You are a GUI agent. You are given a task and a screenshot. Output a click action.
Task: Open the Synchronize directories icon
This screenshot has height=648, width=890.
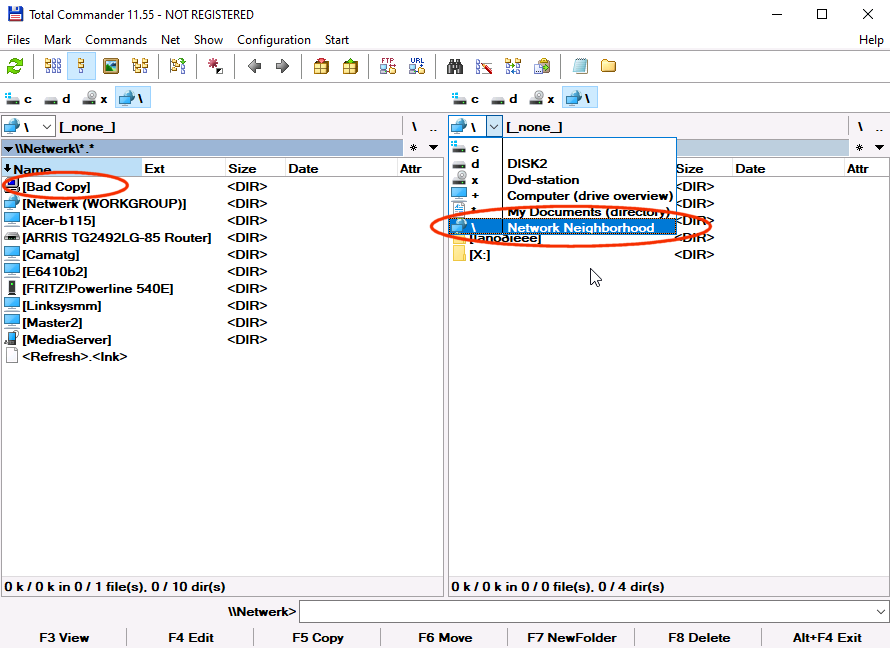coord(513,66)
